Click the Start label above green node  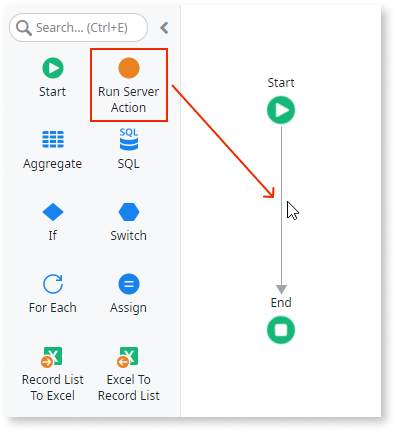(x=281, y=83)
